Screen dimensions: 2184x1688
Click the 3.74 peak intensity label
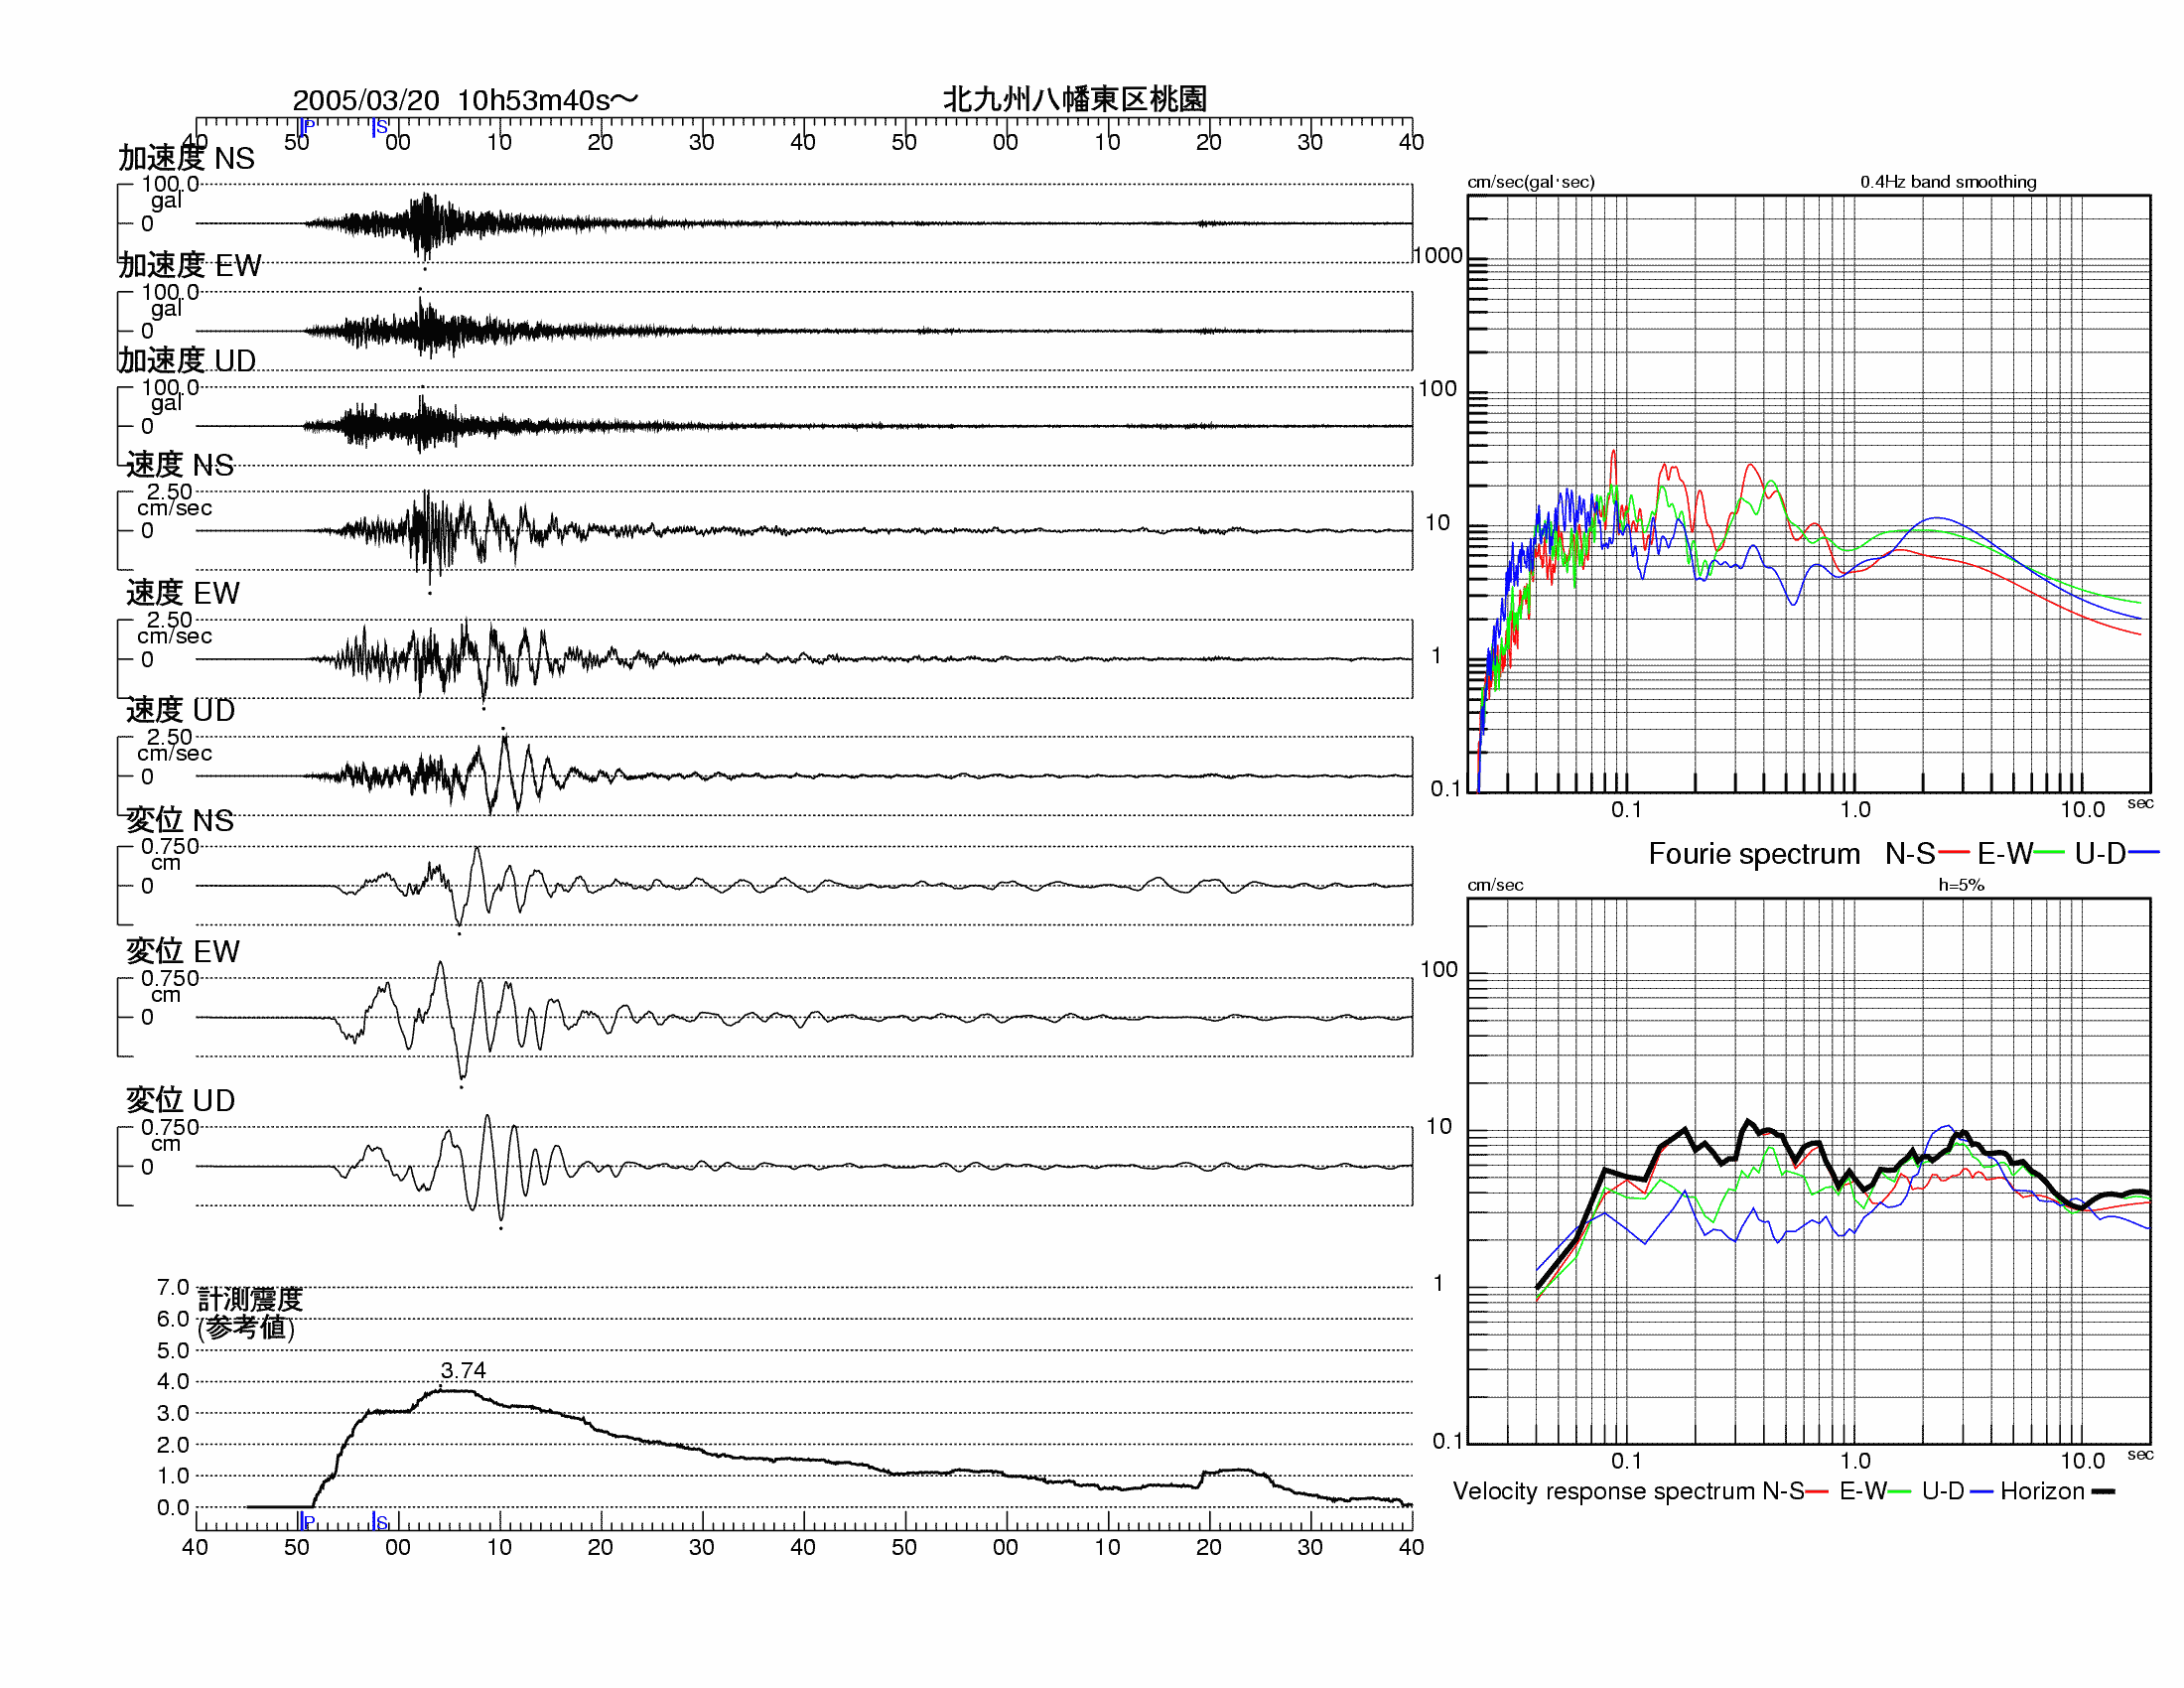pyautogui.click(x=463, y=1370)
